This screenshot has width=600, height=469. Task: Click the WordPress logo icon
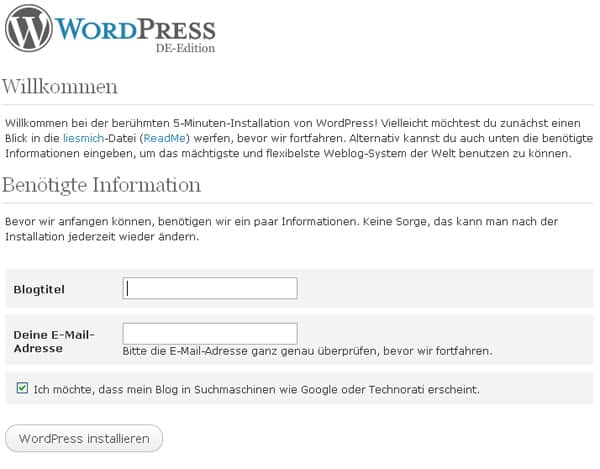coord(29,28)
